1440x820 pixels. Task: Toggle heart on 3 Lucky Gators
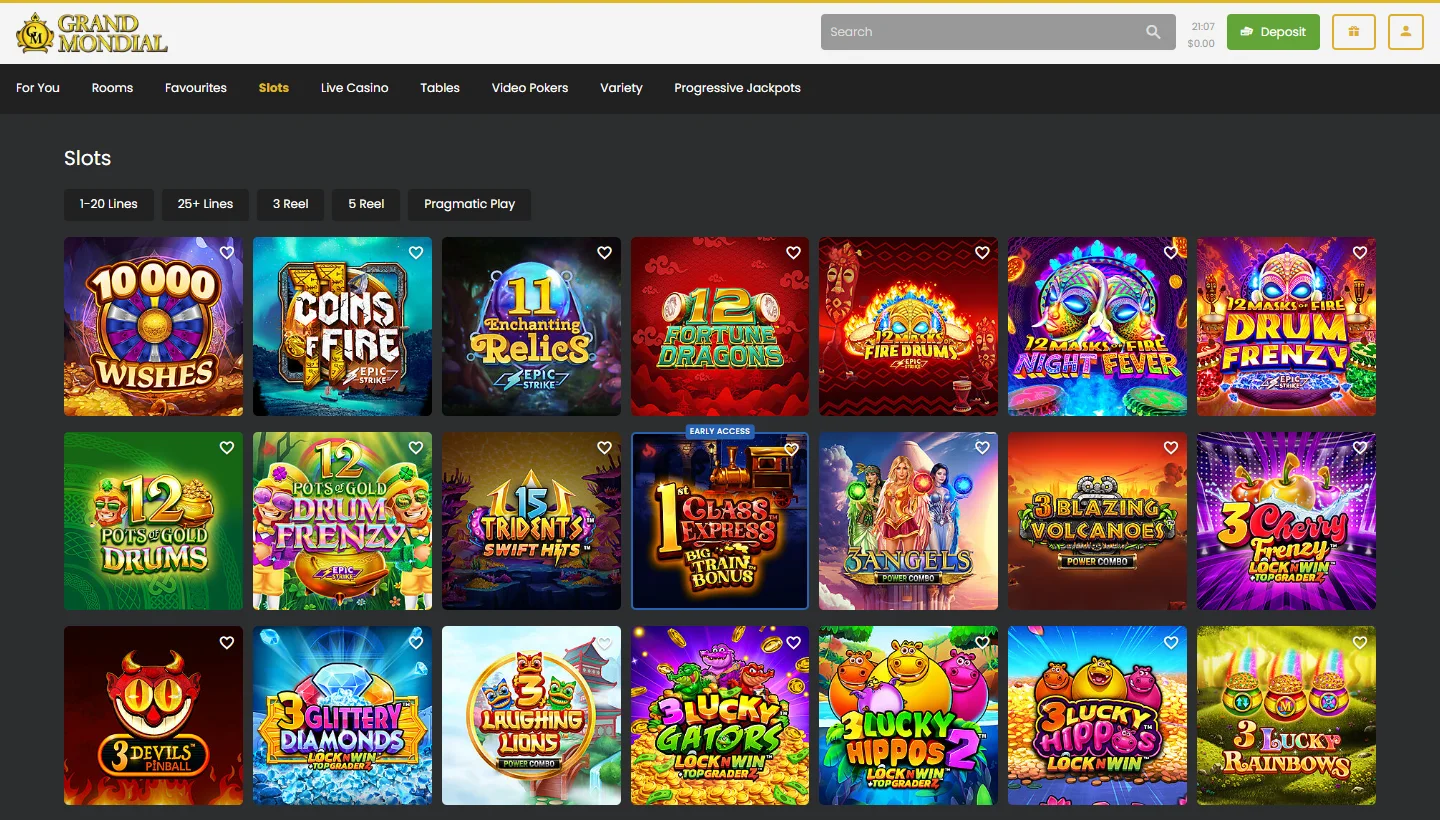[x=793, y=642]
